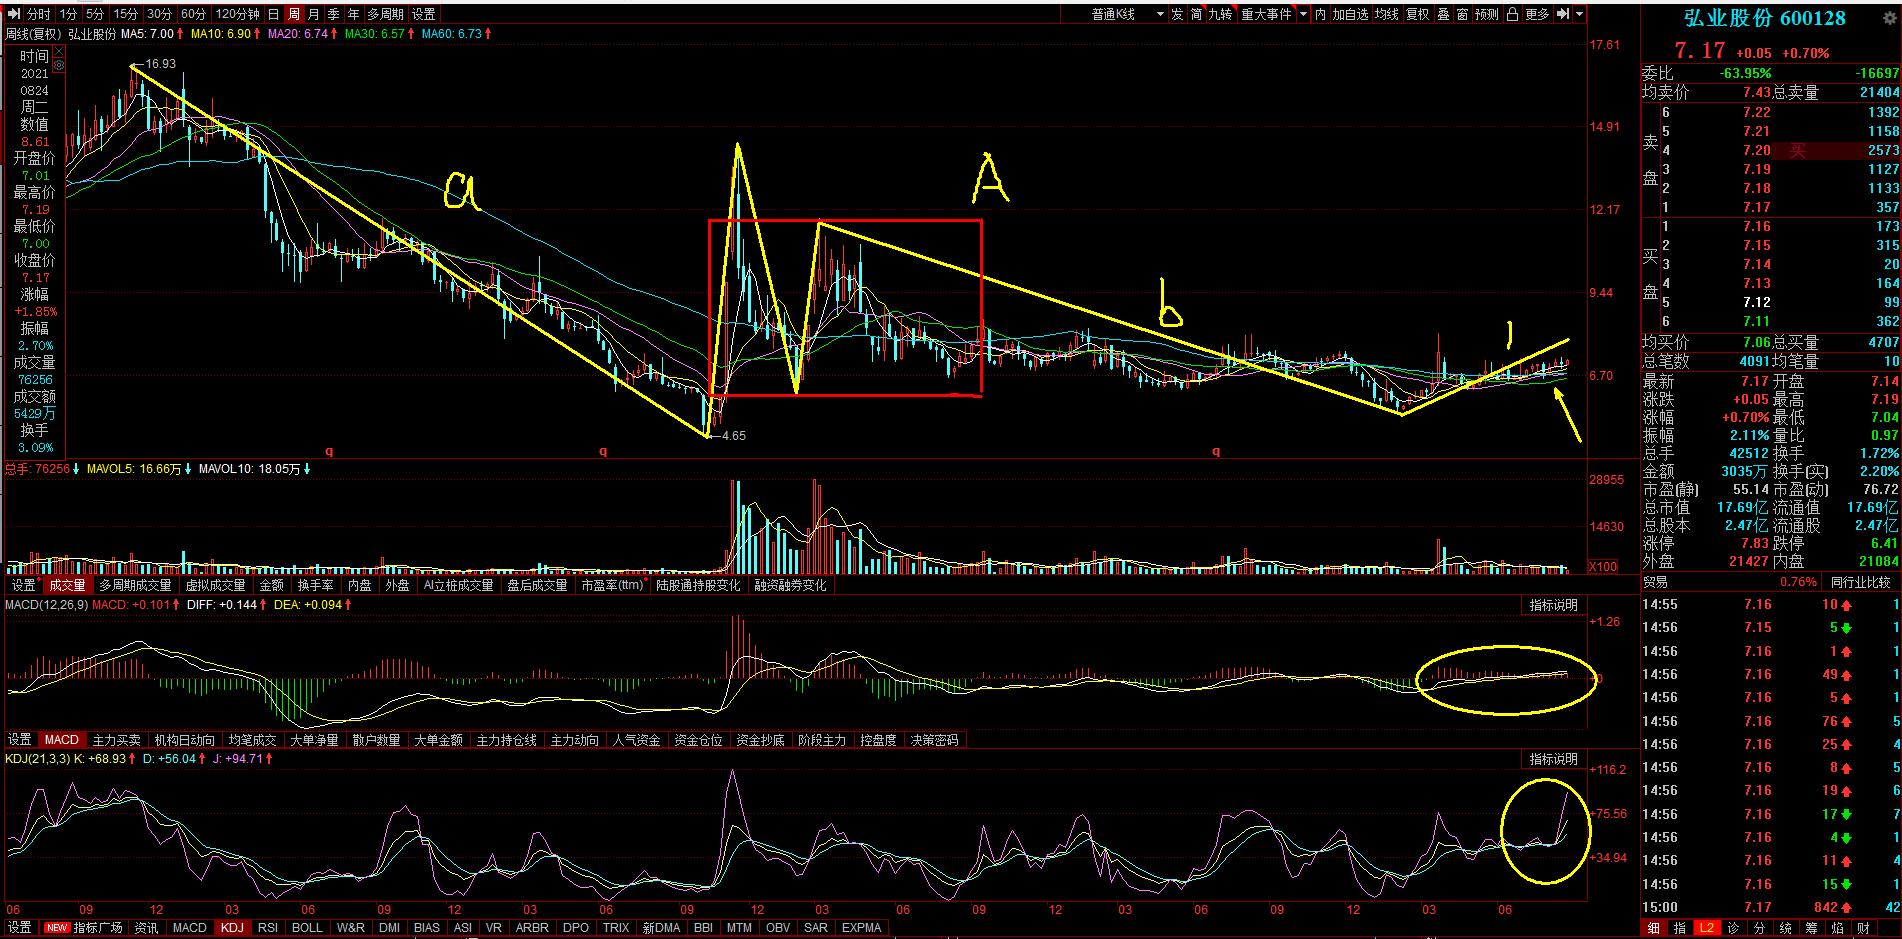
Task: Open the 更多 more options menu
Action: coord(1537,14)
